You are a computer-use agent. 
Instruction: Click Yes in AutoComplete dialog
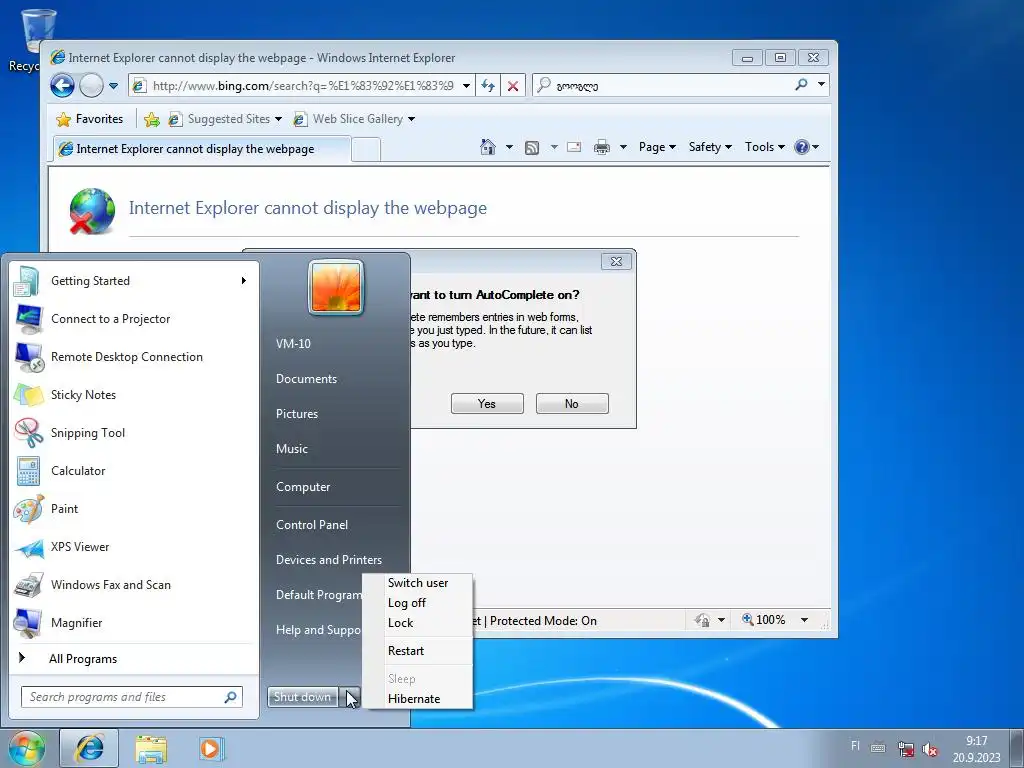click(x=487, y=404)
